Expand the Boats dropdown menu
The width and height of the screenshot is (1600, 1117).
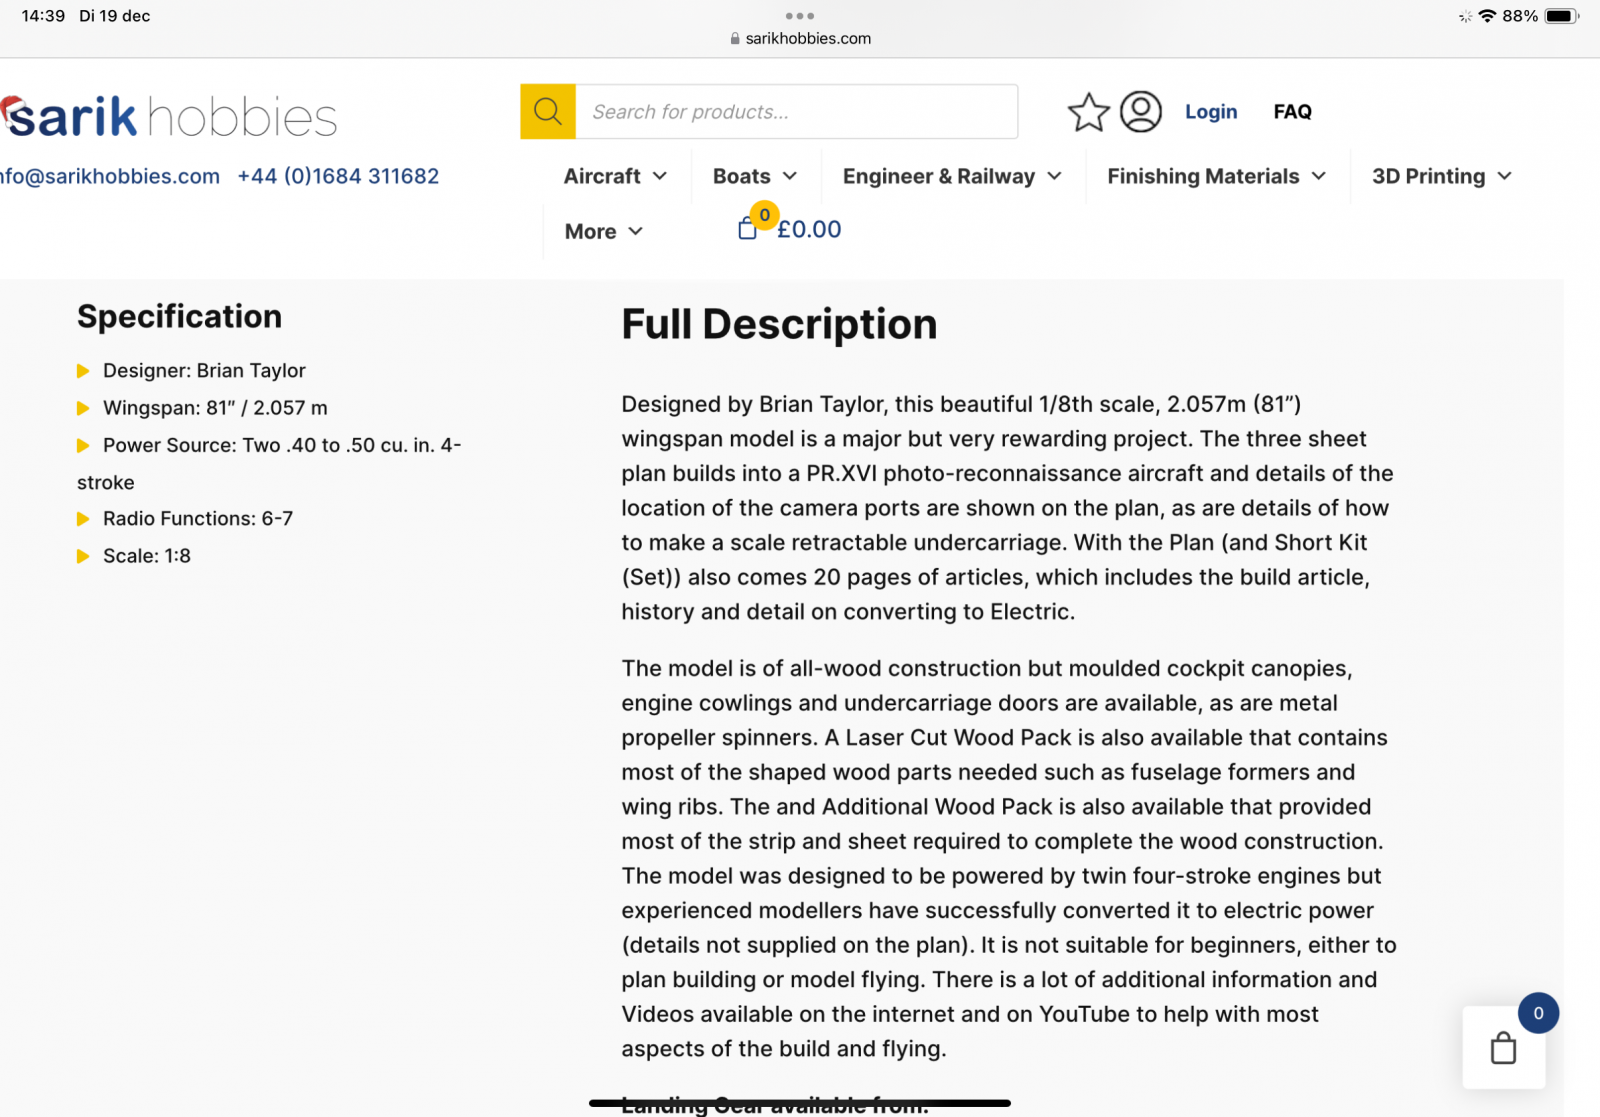coord(755,176)
